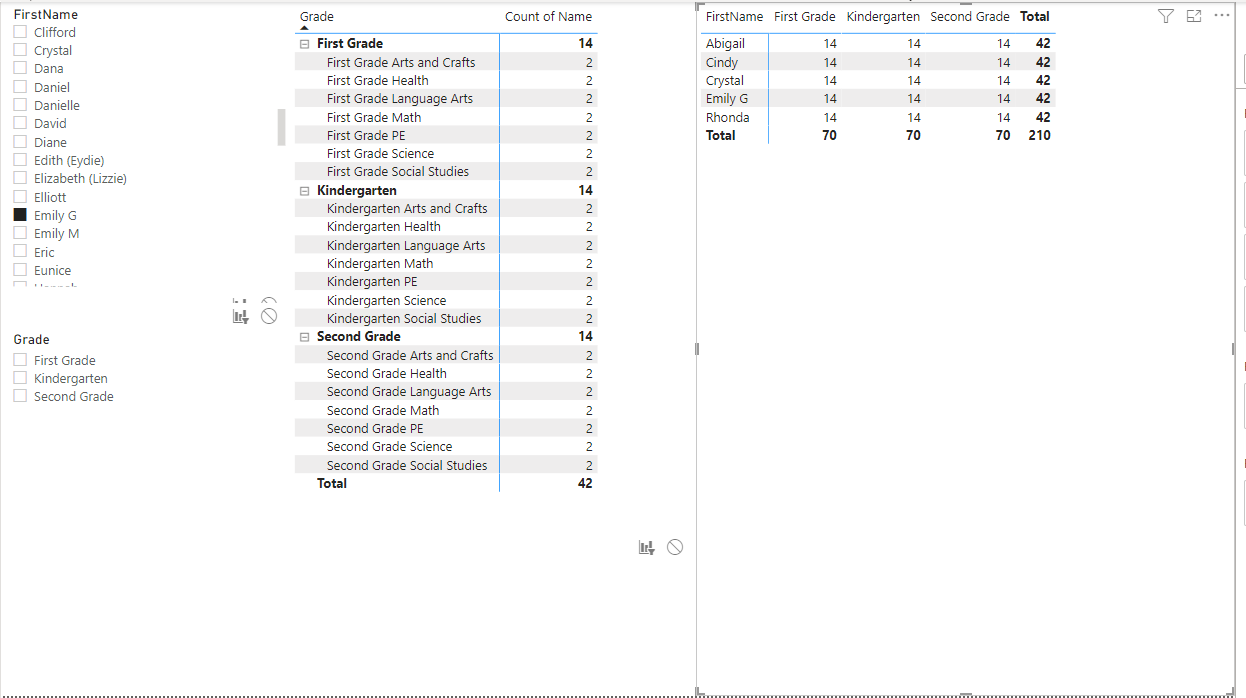Collapse the Kindergarten matrix group

[304, 190]
